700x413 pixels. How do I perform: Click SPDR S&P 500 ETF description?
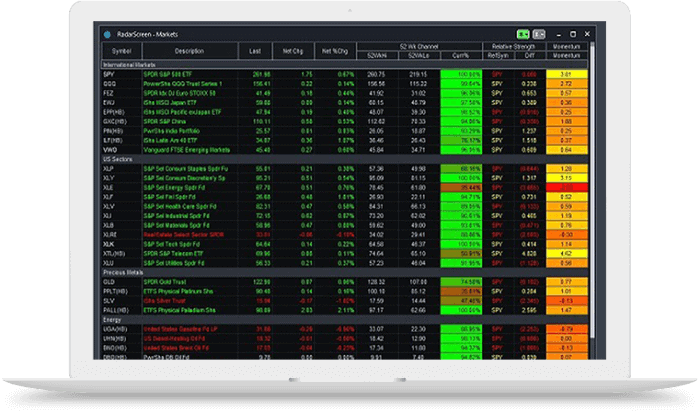(167, 74)
